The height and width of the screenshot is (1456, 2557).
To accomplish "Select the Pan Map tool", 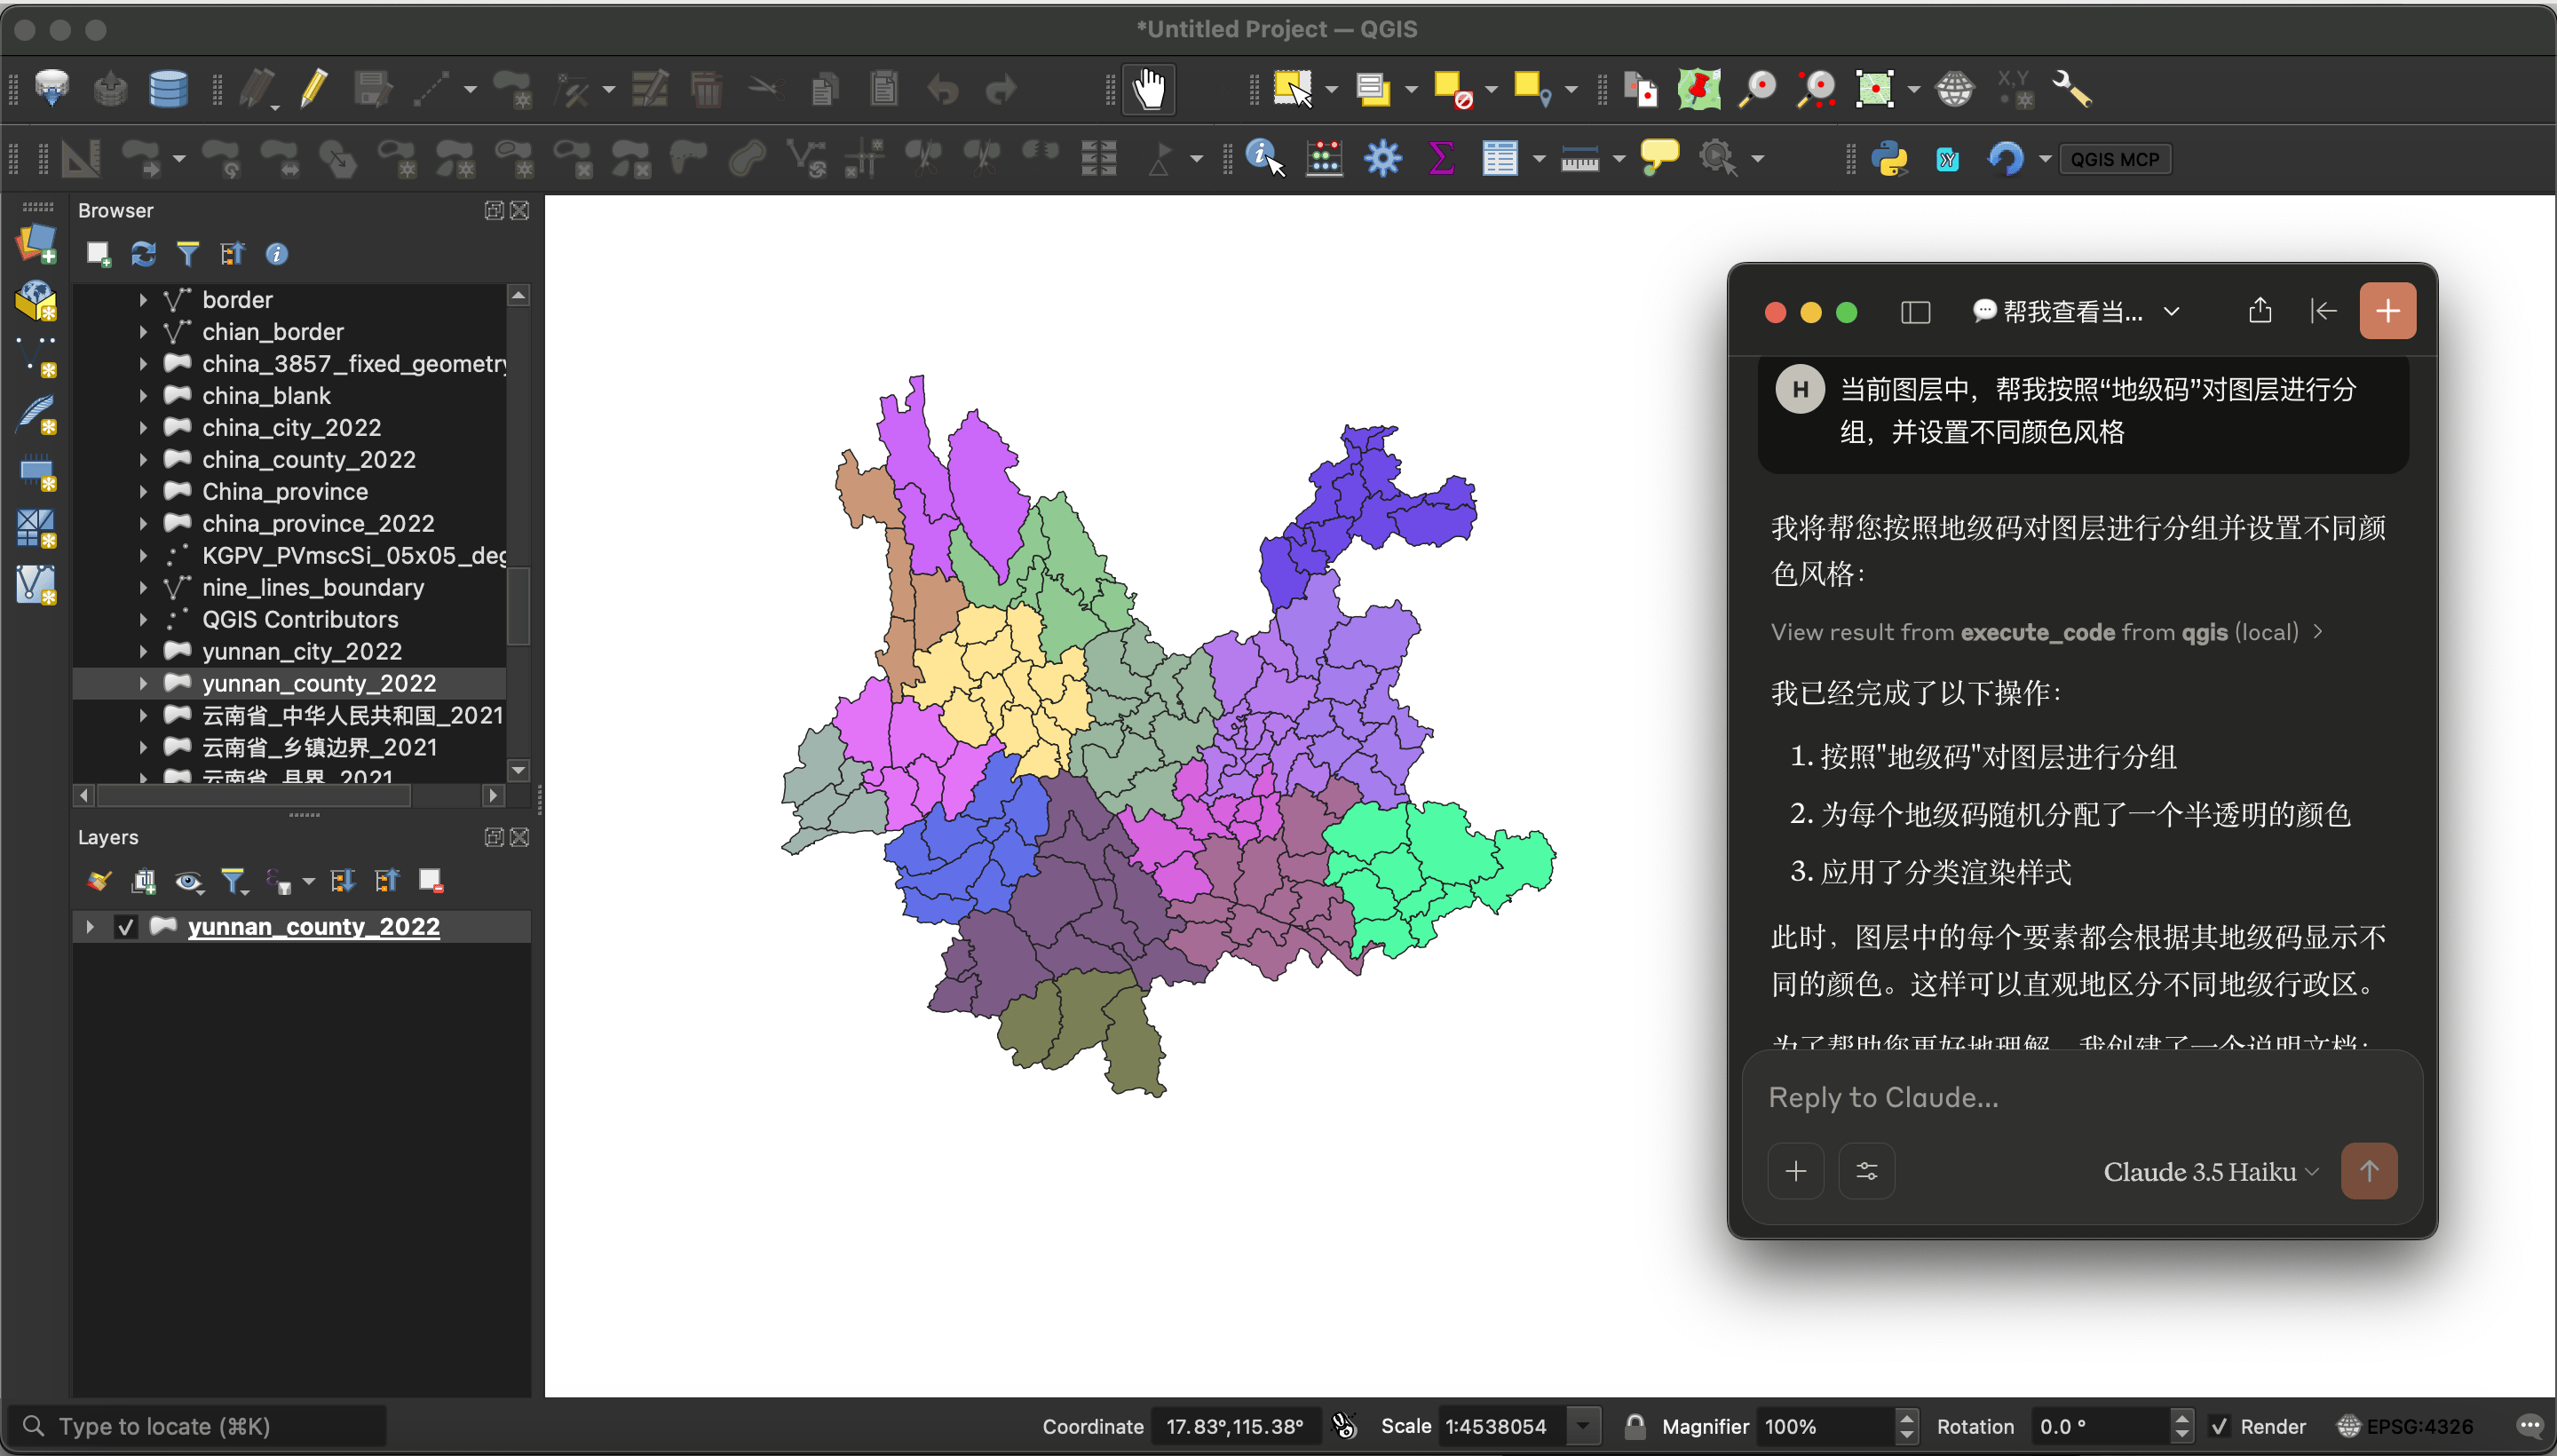I will [1148, 89].
